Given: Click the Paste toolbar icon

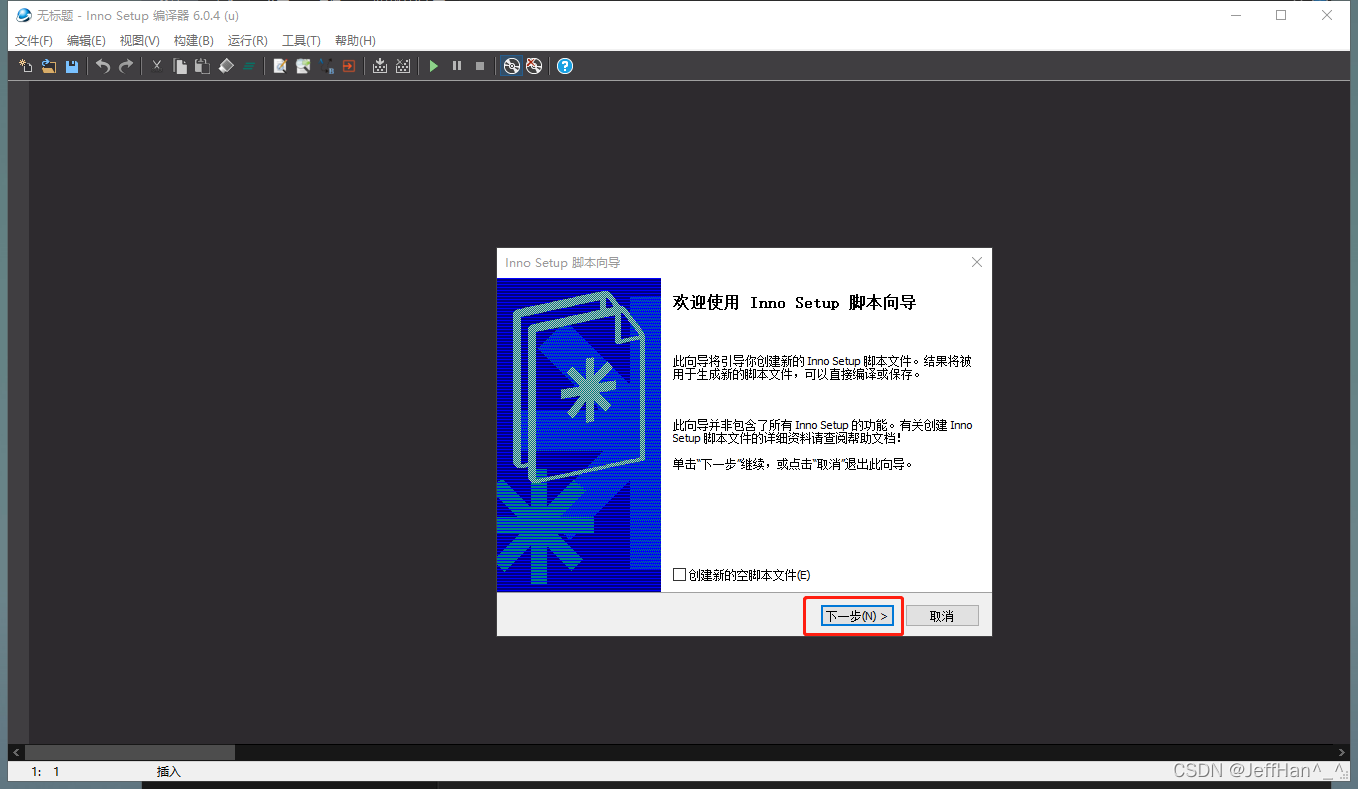Looking at the screenshot, I should pyautogui.click(x=201, y=66).
